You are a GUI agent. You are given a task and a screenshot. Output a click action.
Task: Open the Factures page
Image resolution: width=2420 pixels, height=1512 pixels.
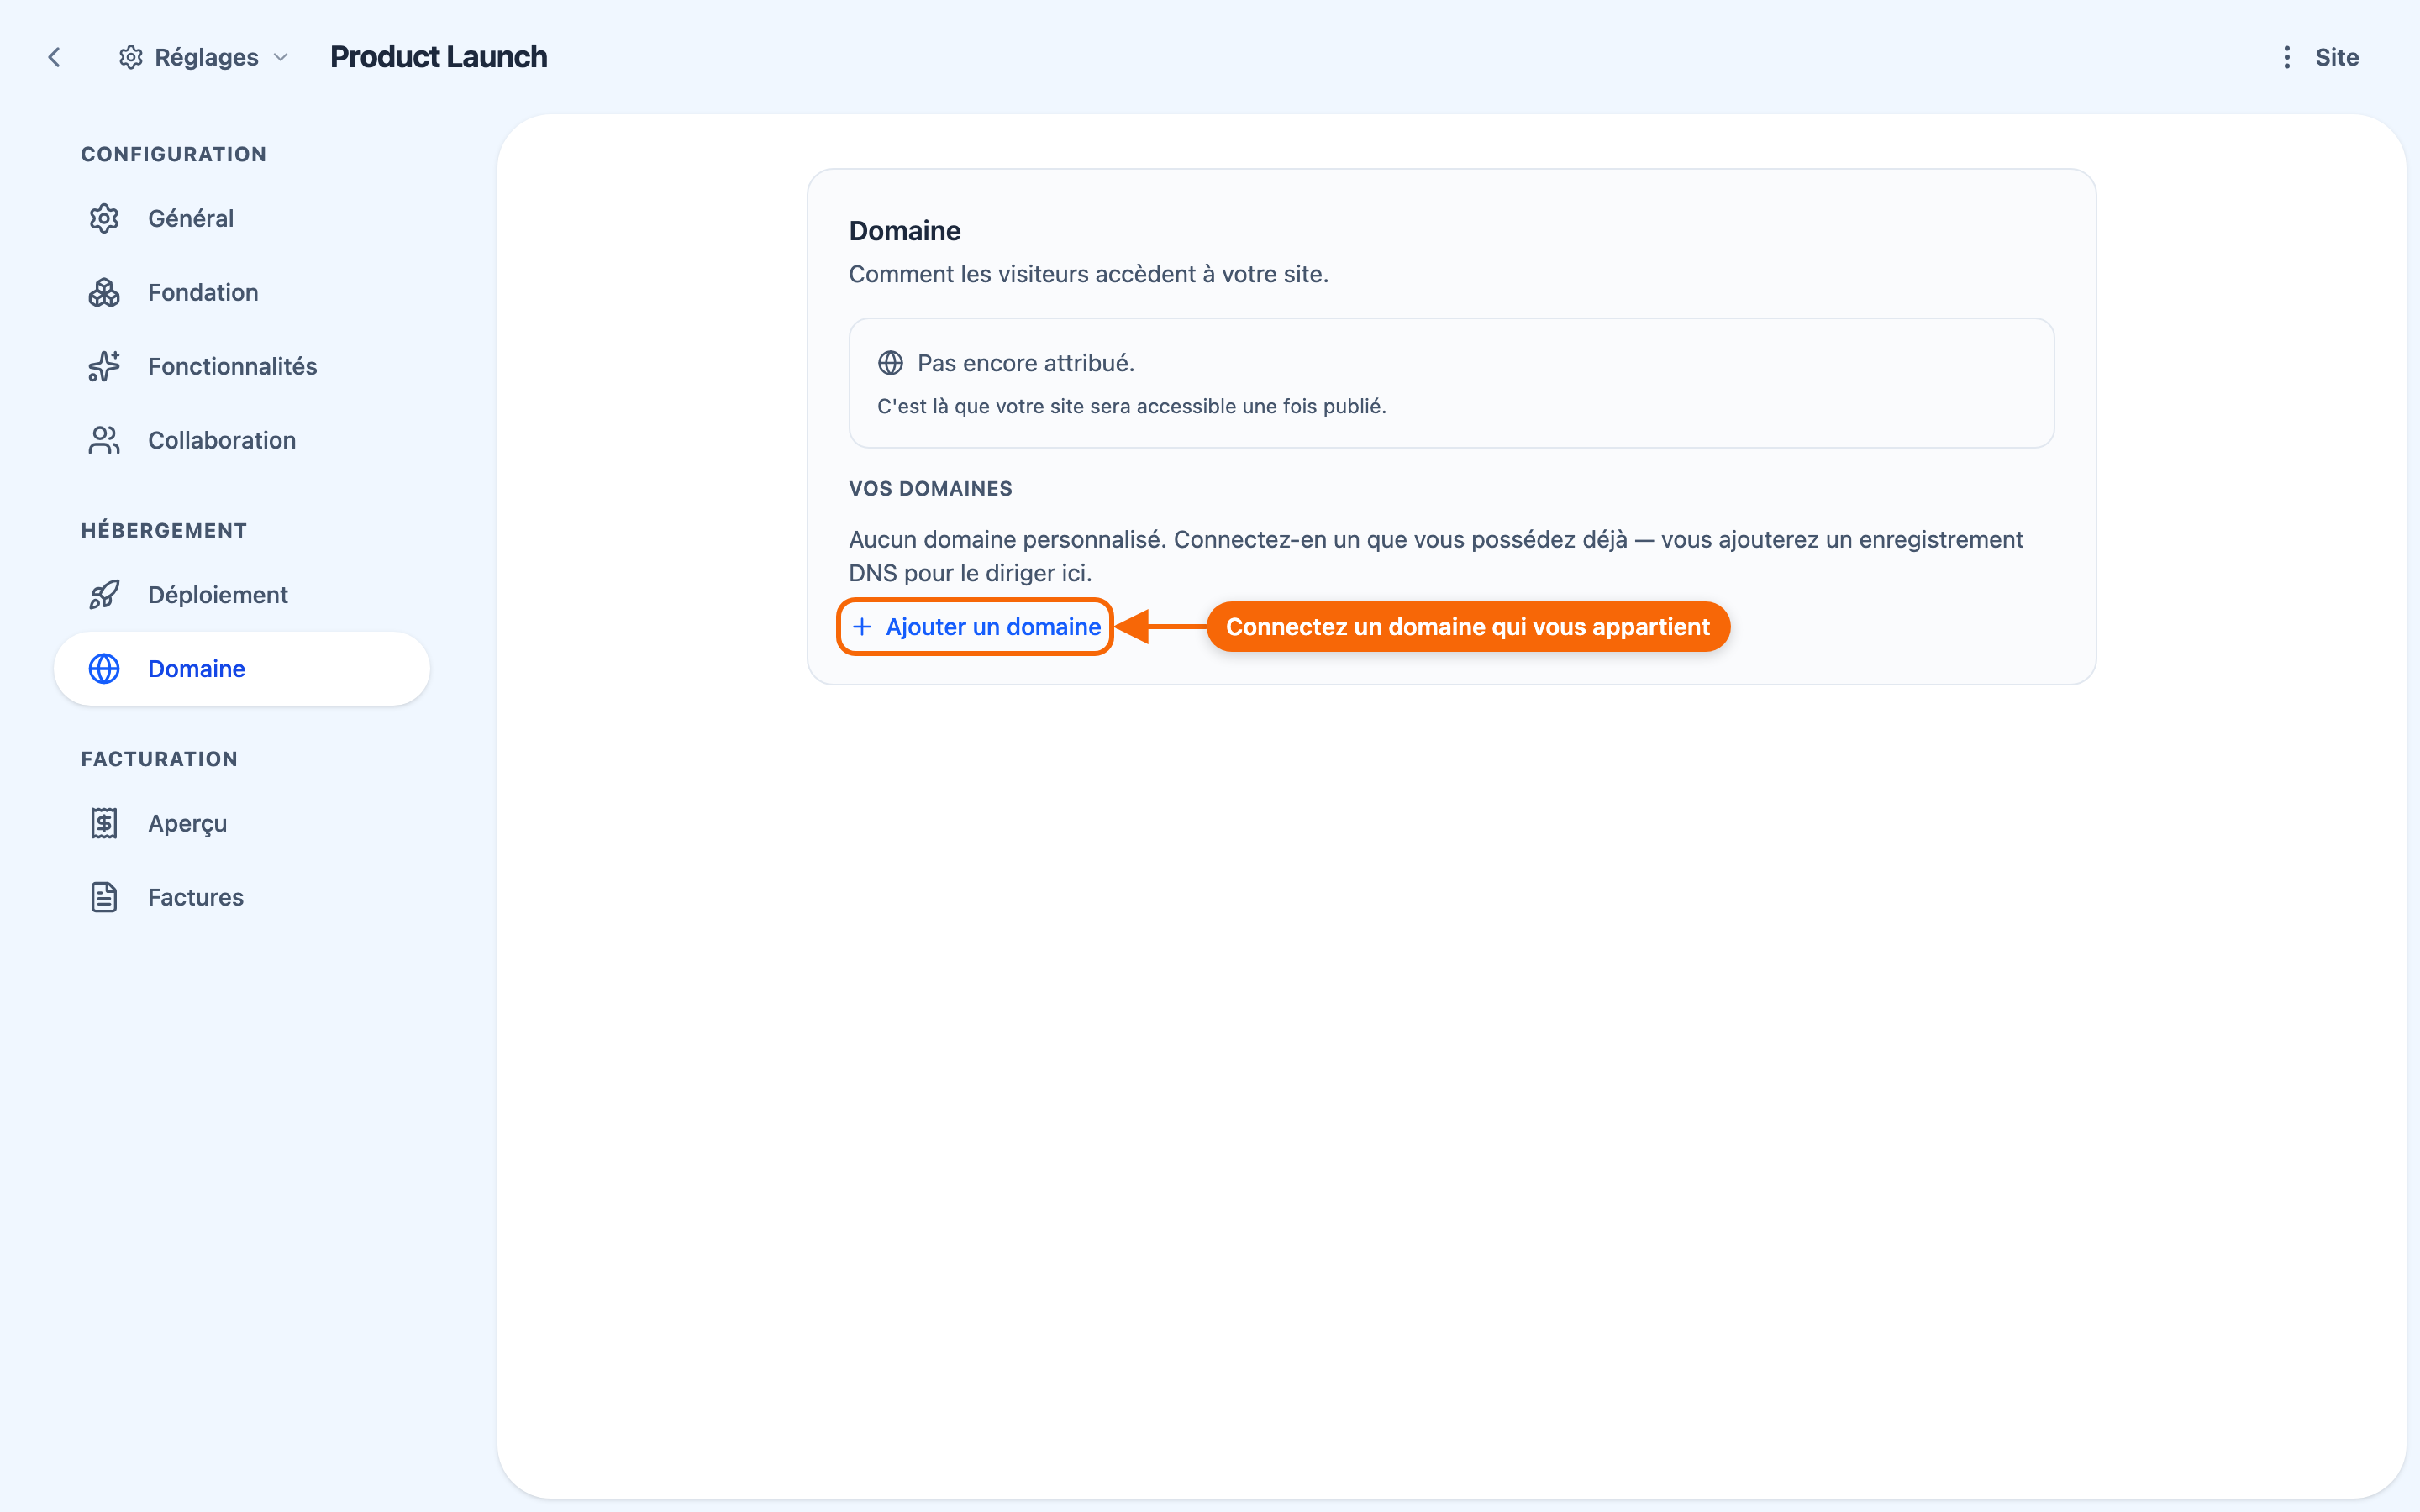(x=242, y=897)
